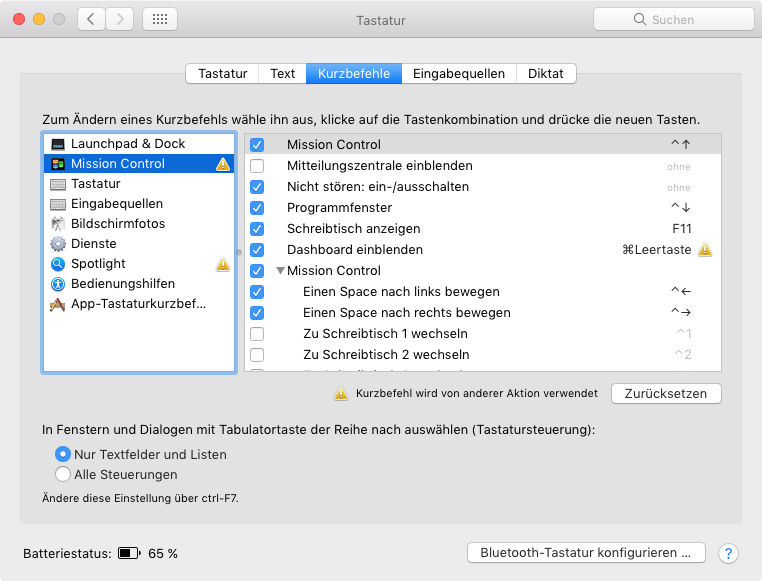Enable Mitteilungszentrale einblenden checkbox

(x=257, y=166)
